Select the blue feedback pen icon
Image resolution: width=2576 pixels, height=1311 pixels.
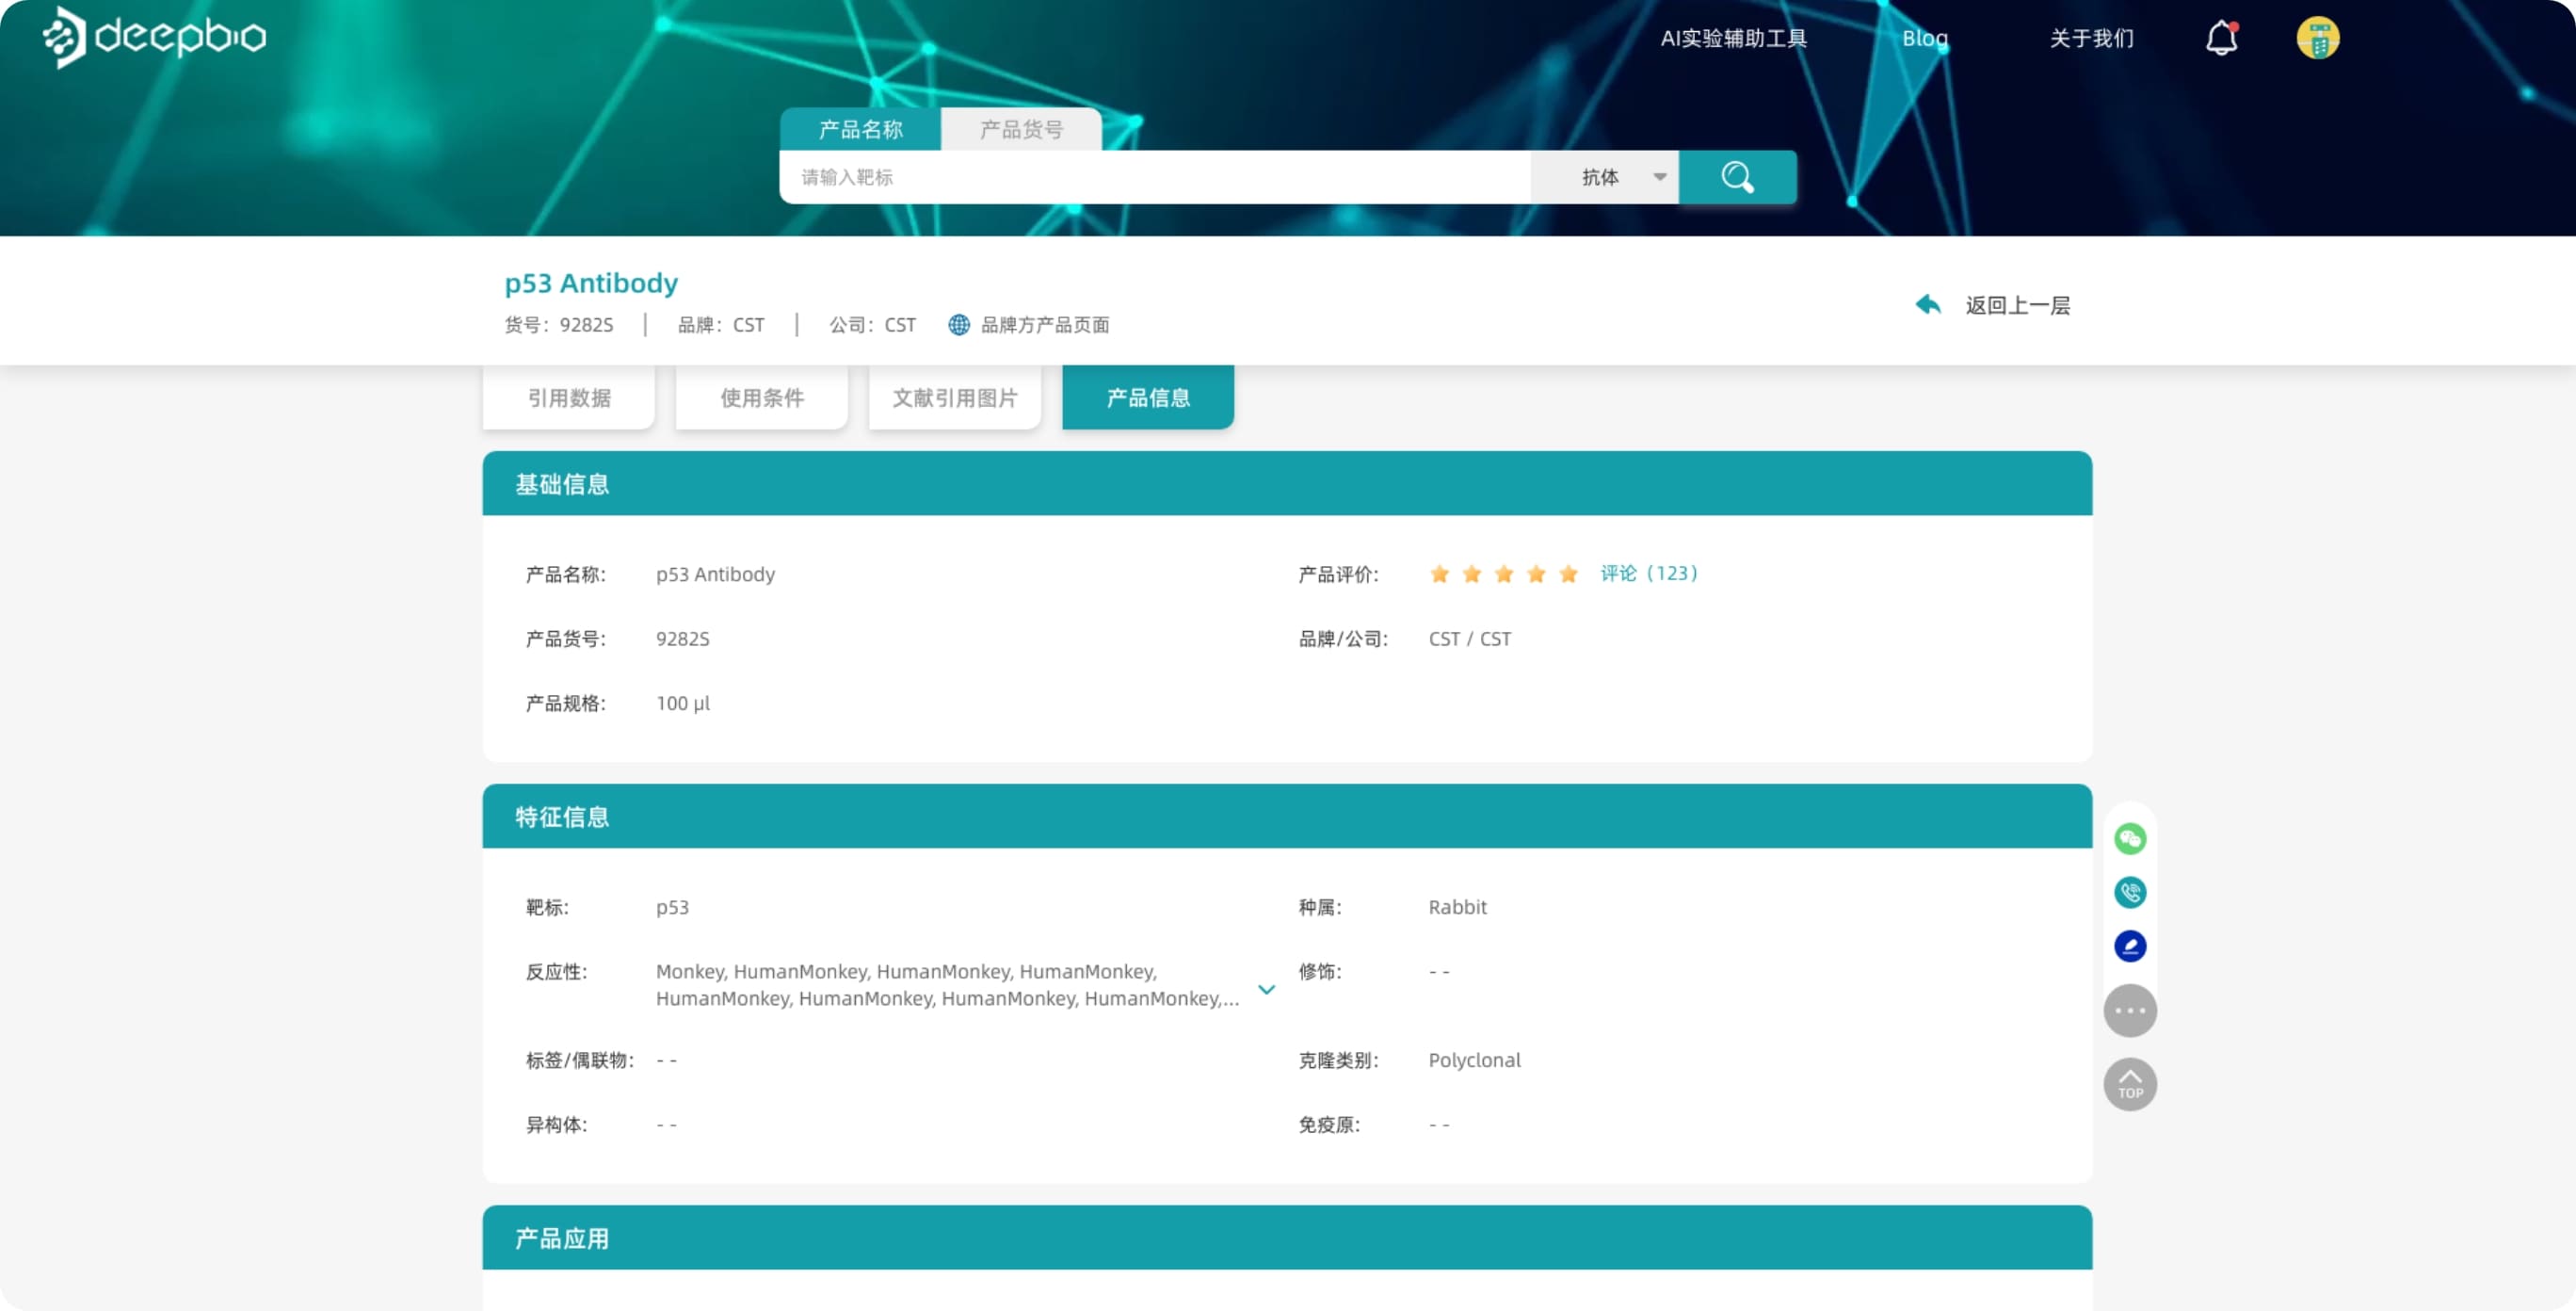pos(2131,946)
